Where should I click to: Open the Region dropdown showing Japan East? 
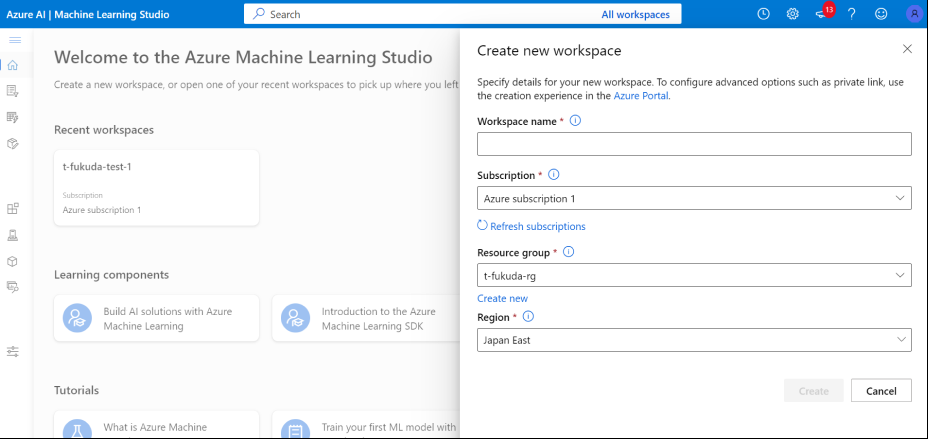click(694, 340)
